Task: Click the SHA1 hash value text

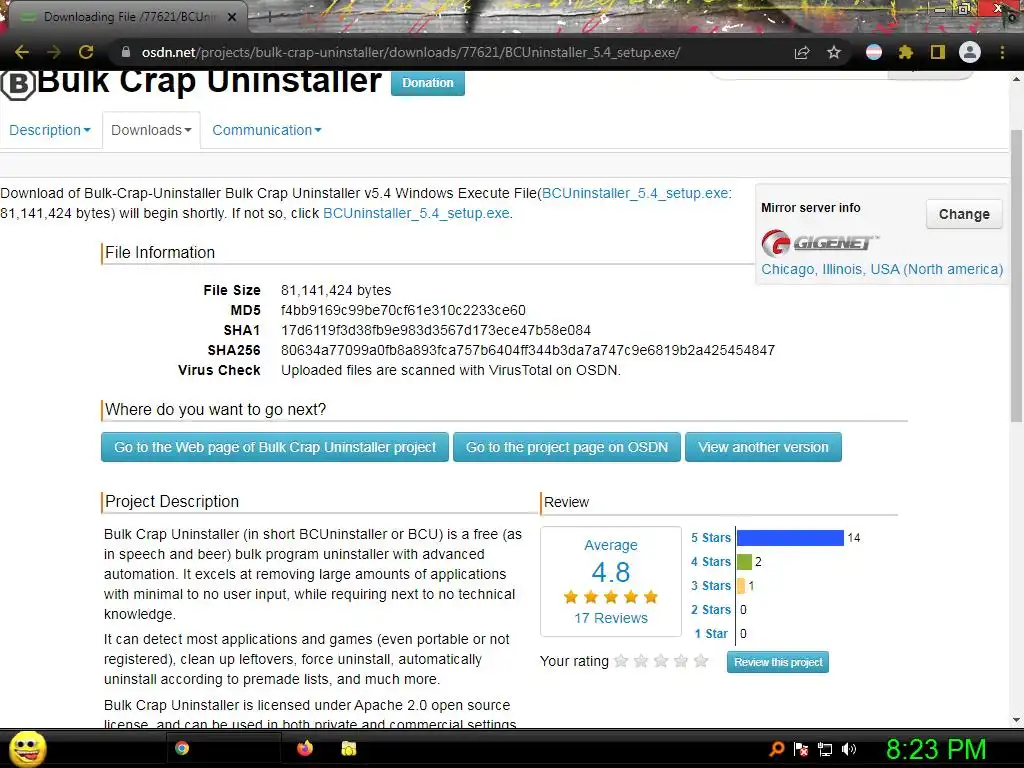Action: point(436,330)
